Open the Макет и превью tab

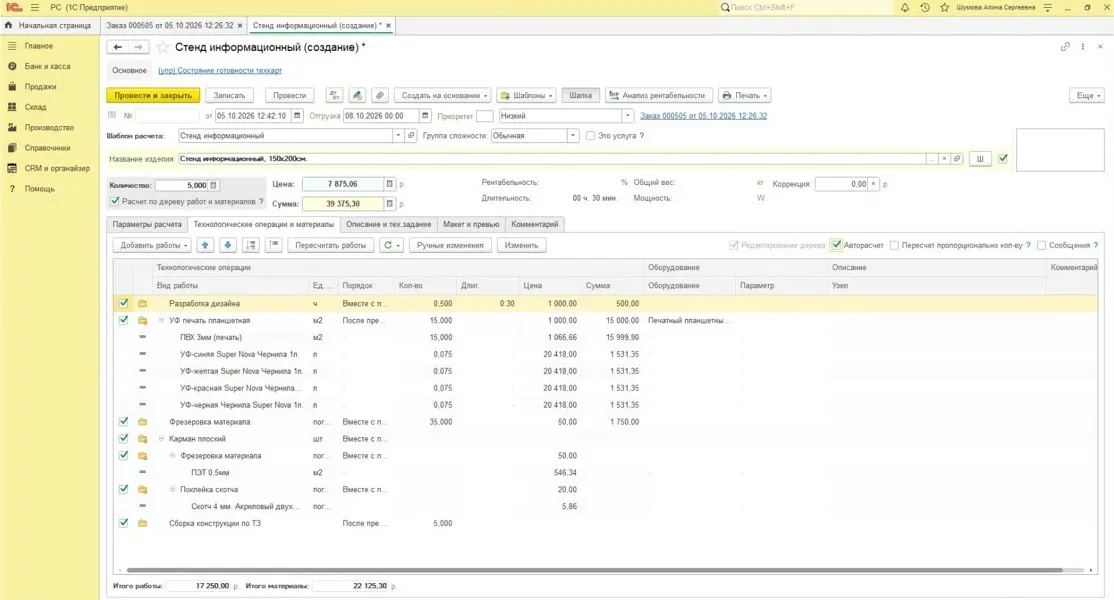[471, 224]
